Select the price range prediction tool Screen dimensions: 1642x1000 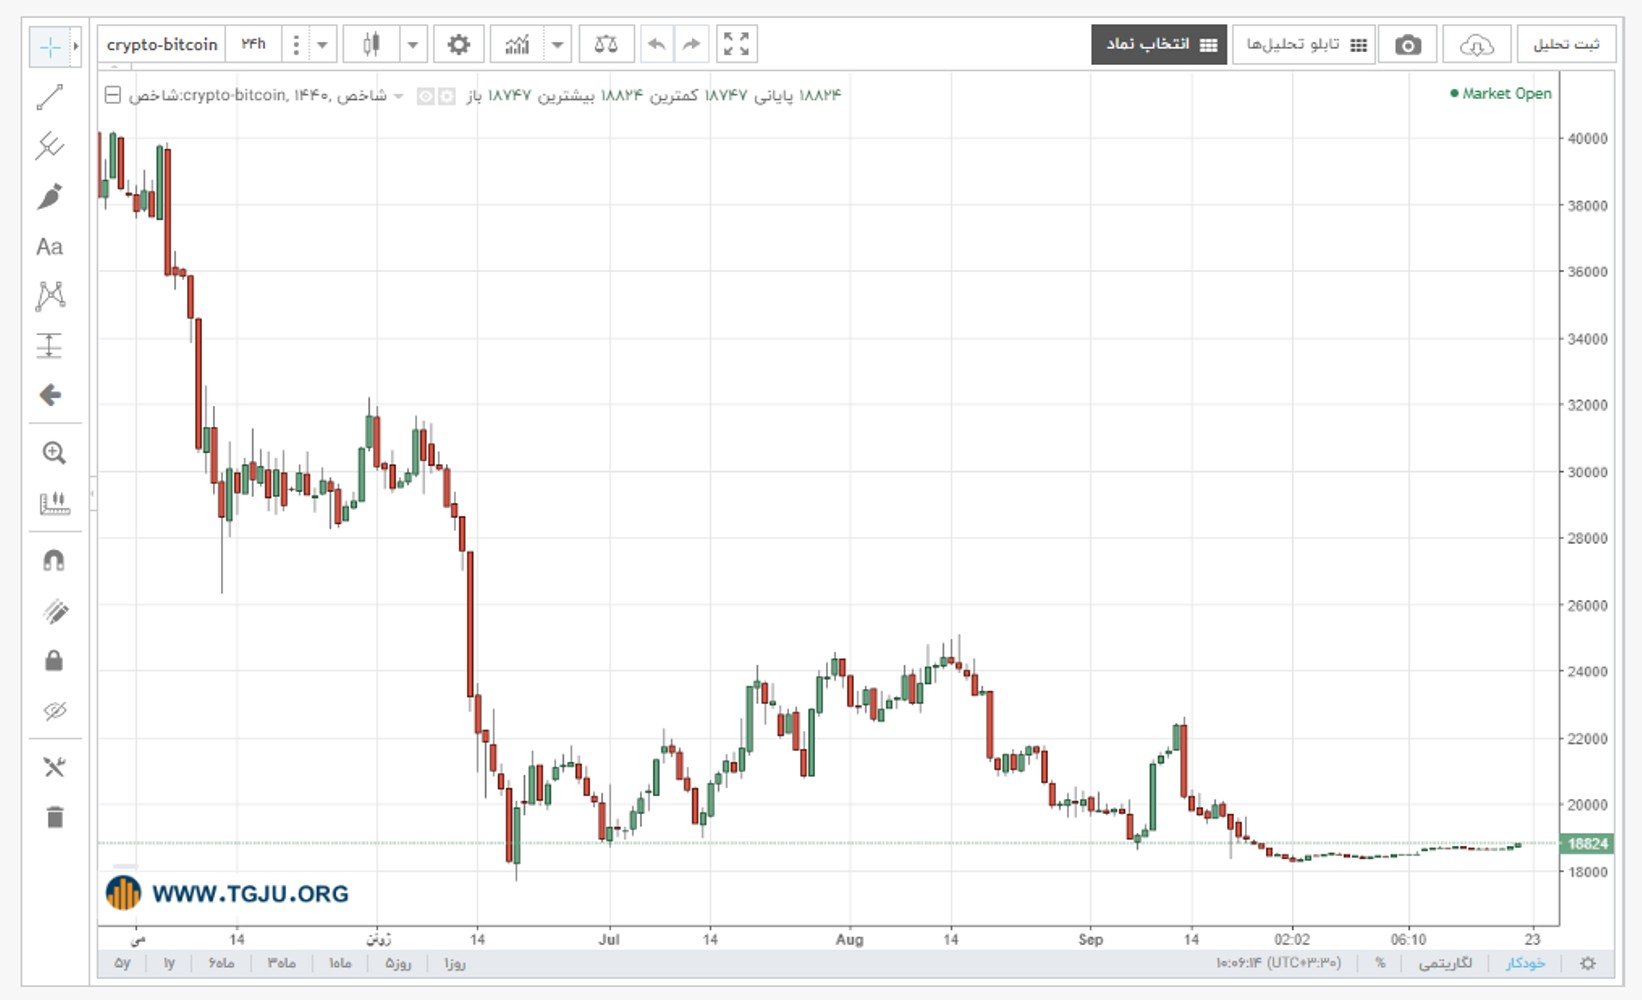(49, 346)
